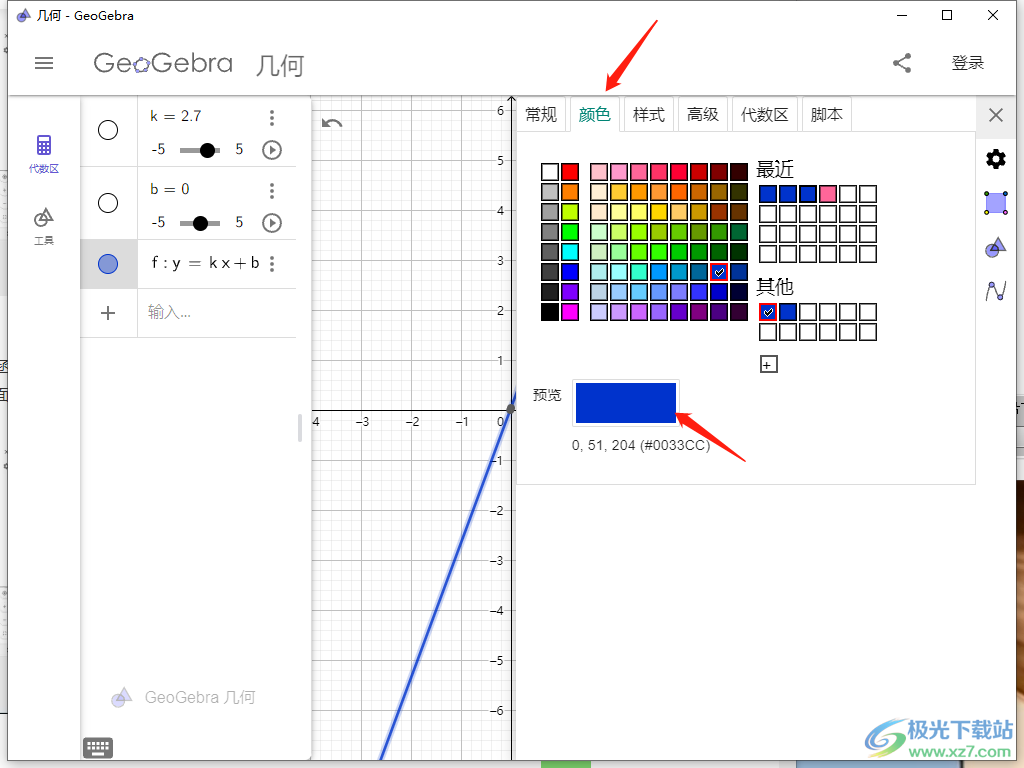Undo the last action with the curved arrow
Viewport: 1024px width, 768px height.
[332, 123]
